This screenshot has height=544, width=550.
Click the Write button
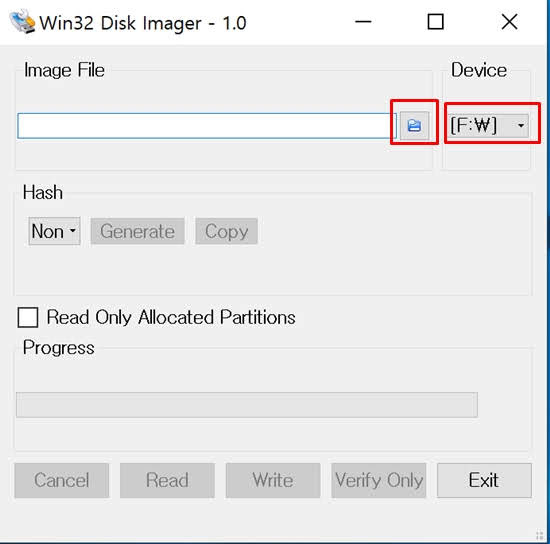[273, 480]
